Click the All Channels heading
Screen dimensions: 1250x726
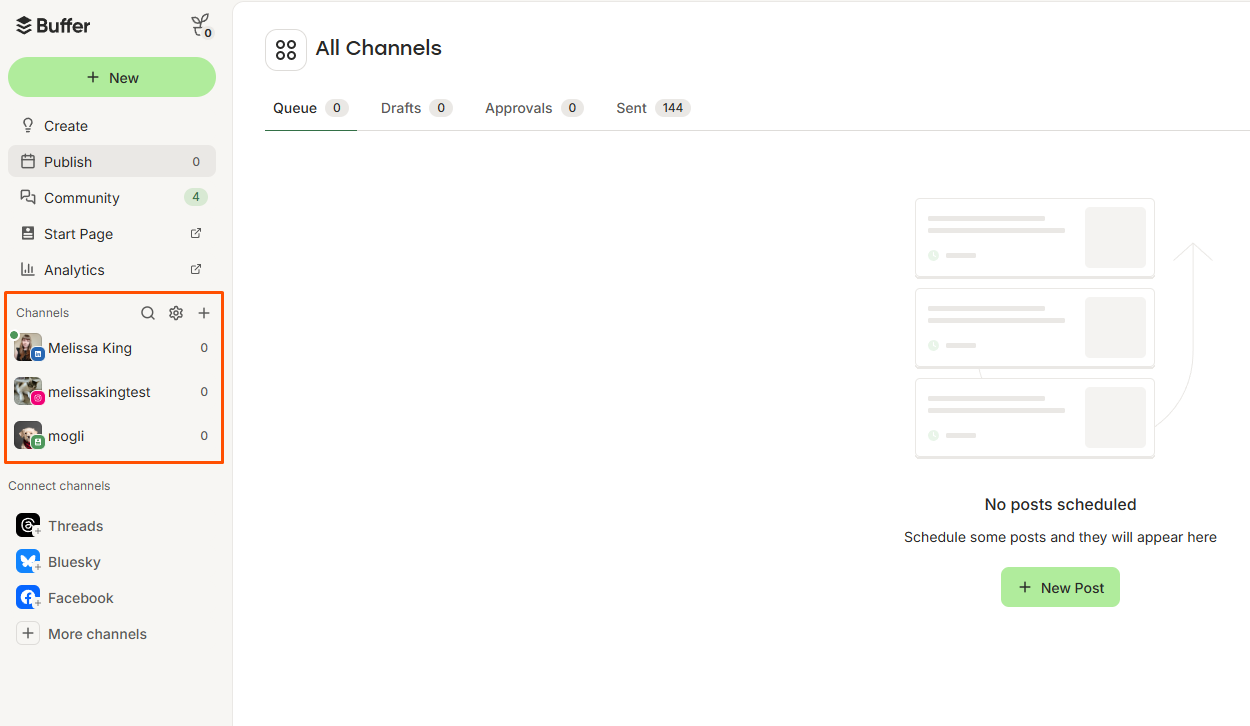point(378,48)
